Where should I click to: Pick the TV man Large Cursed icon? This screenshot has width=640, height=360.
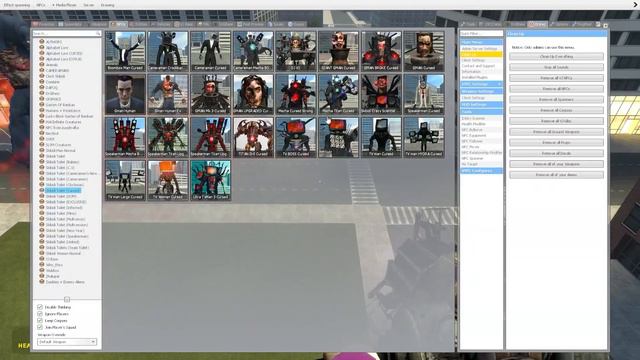coord(125,180)
